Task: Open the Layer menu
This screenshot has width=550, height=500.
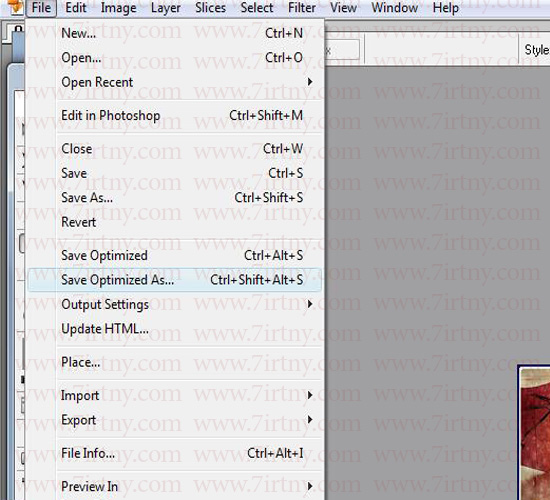Action: coord(166,8)
